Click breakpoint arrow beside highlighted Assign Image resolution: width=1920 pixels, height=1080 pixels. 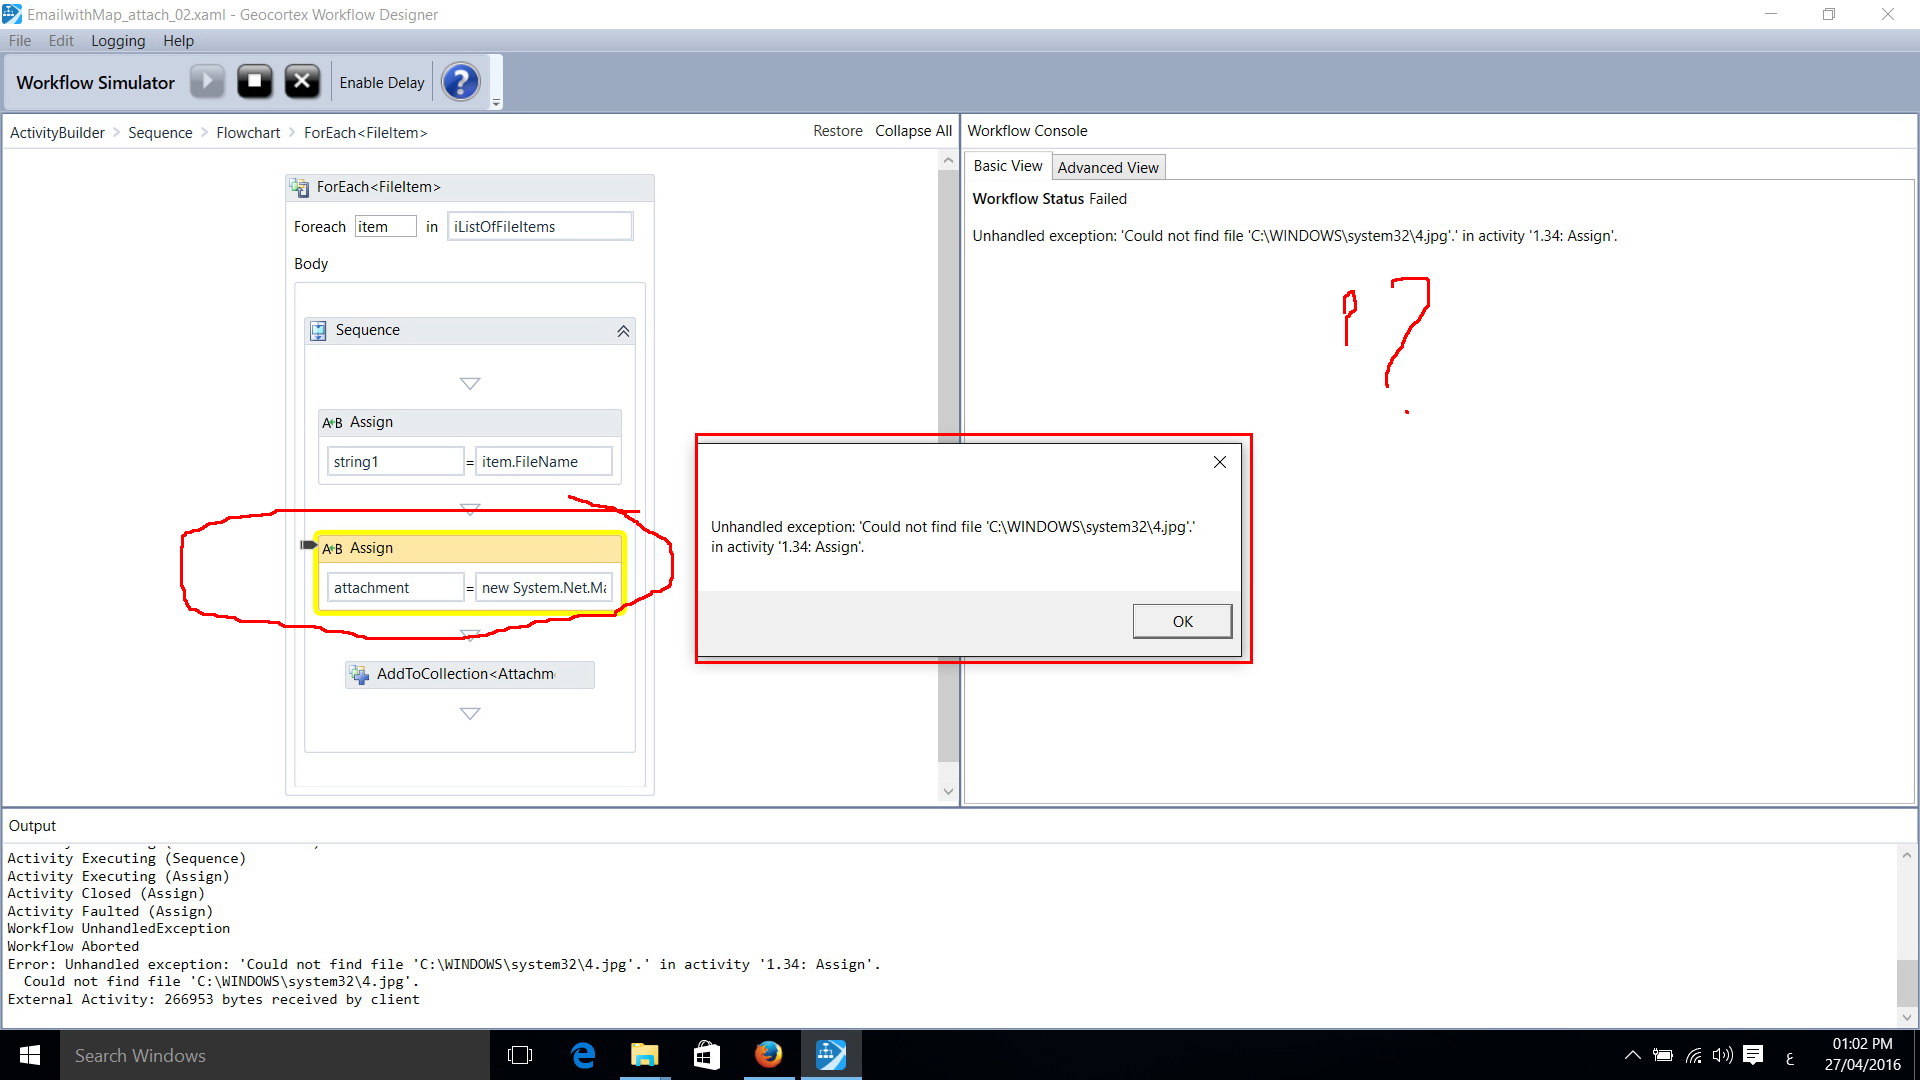(308, 545)
